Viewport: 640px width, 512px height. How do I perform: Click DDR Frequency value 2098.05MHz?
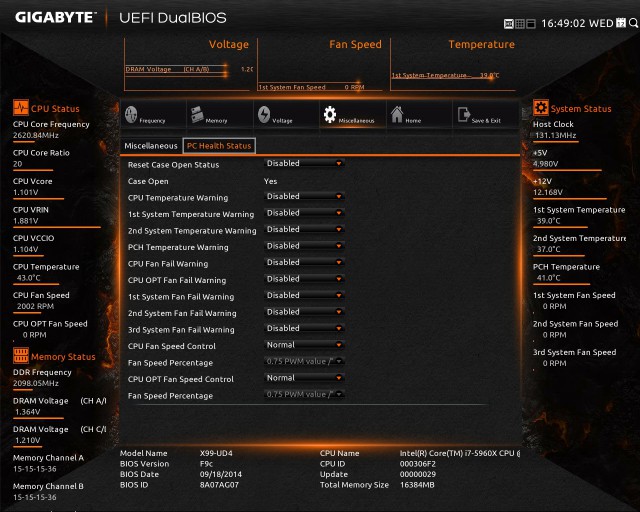tap(36, 383)
